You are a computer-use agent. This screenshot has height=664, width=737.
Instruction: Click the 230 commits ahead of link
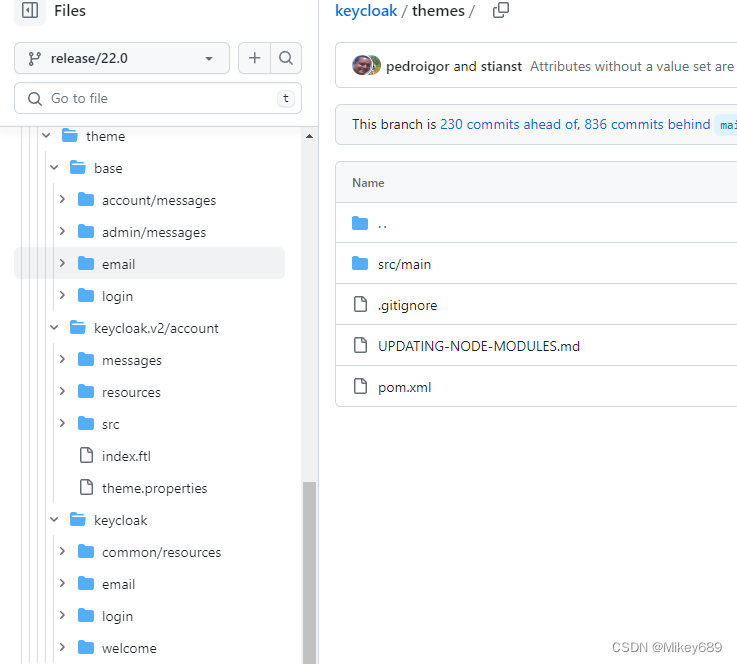pyautogui.click(x=509, y=124)
